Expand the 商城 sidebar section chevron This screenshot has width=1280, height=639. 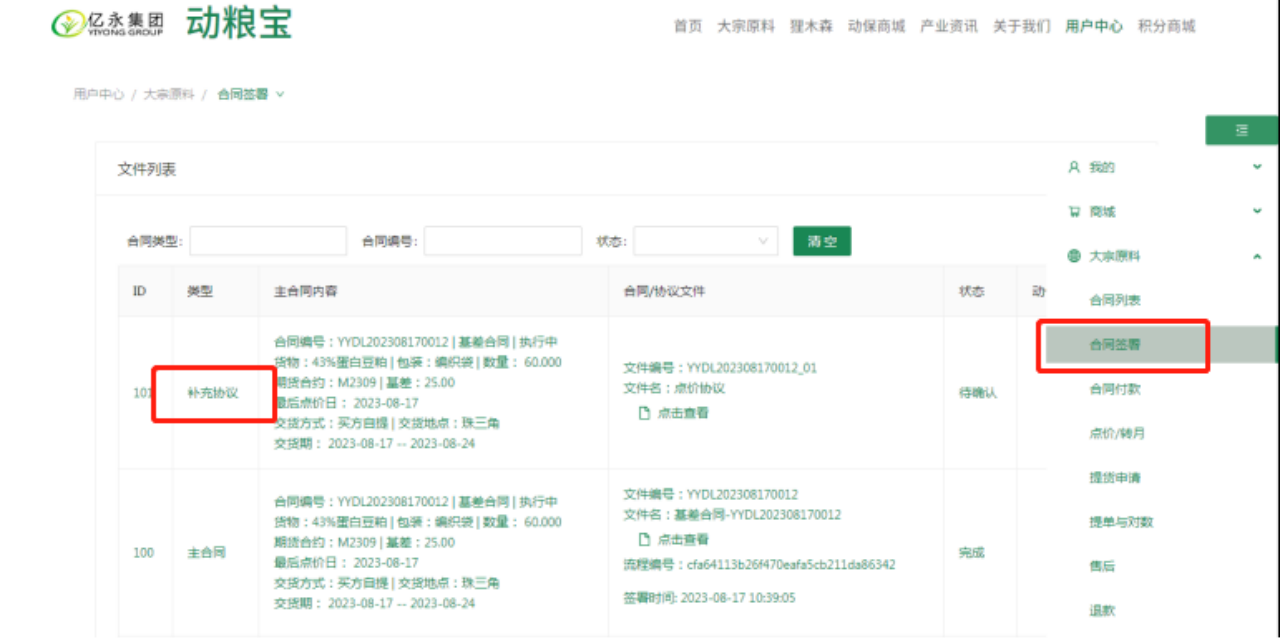(x=1257, y=211)
